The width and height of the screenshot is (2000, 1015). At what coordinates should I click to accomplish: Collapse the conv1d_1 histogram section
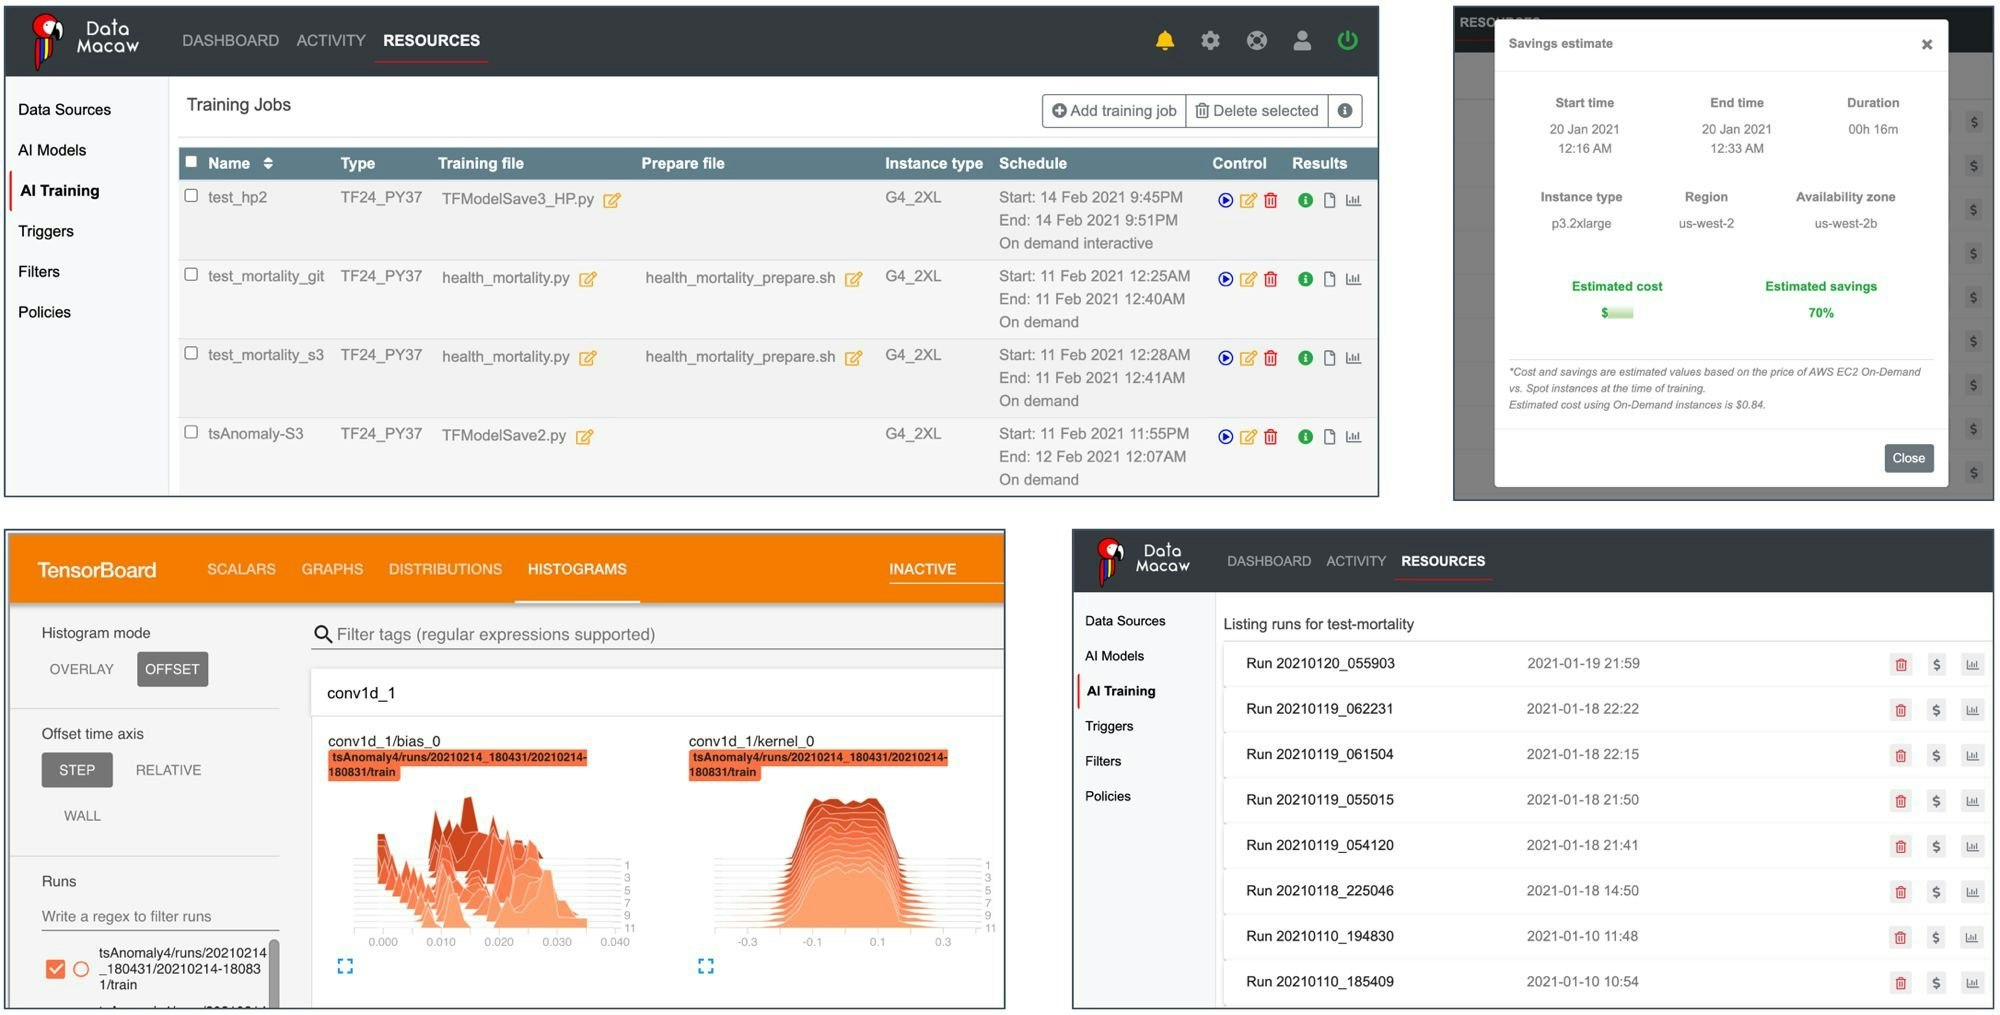(x=656, y=693)
